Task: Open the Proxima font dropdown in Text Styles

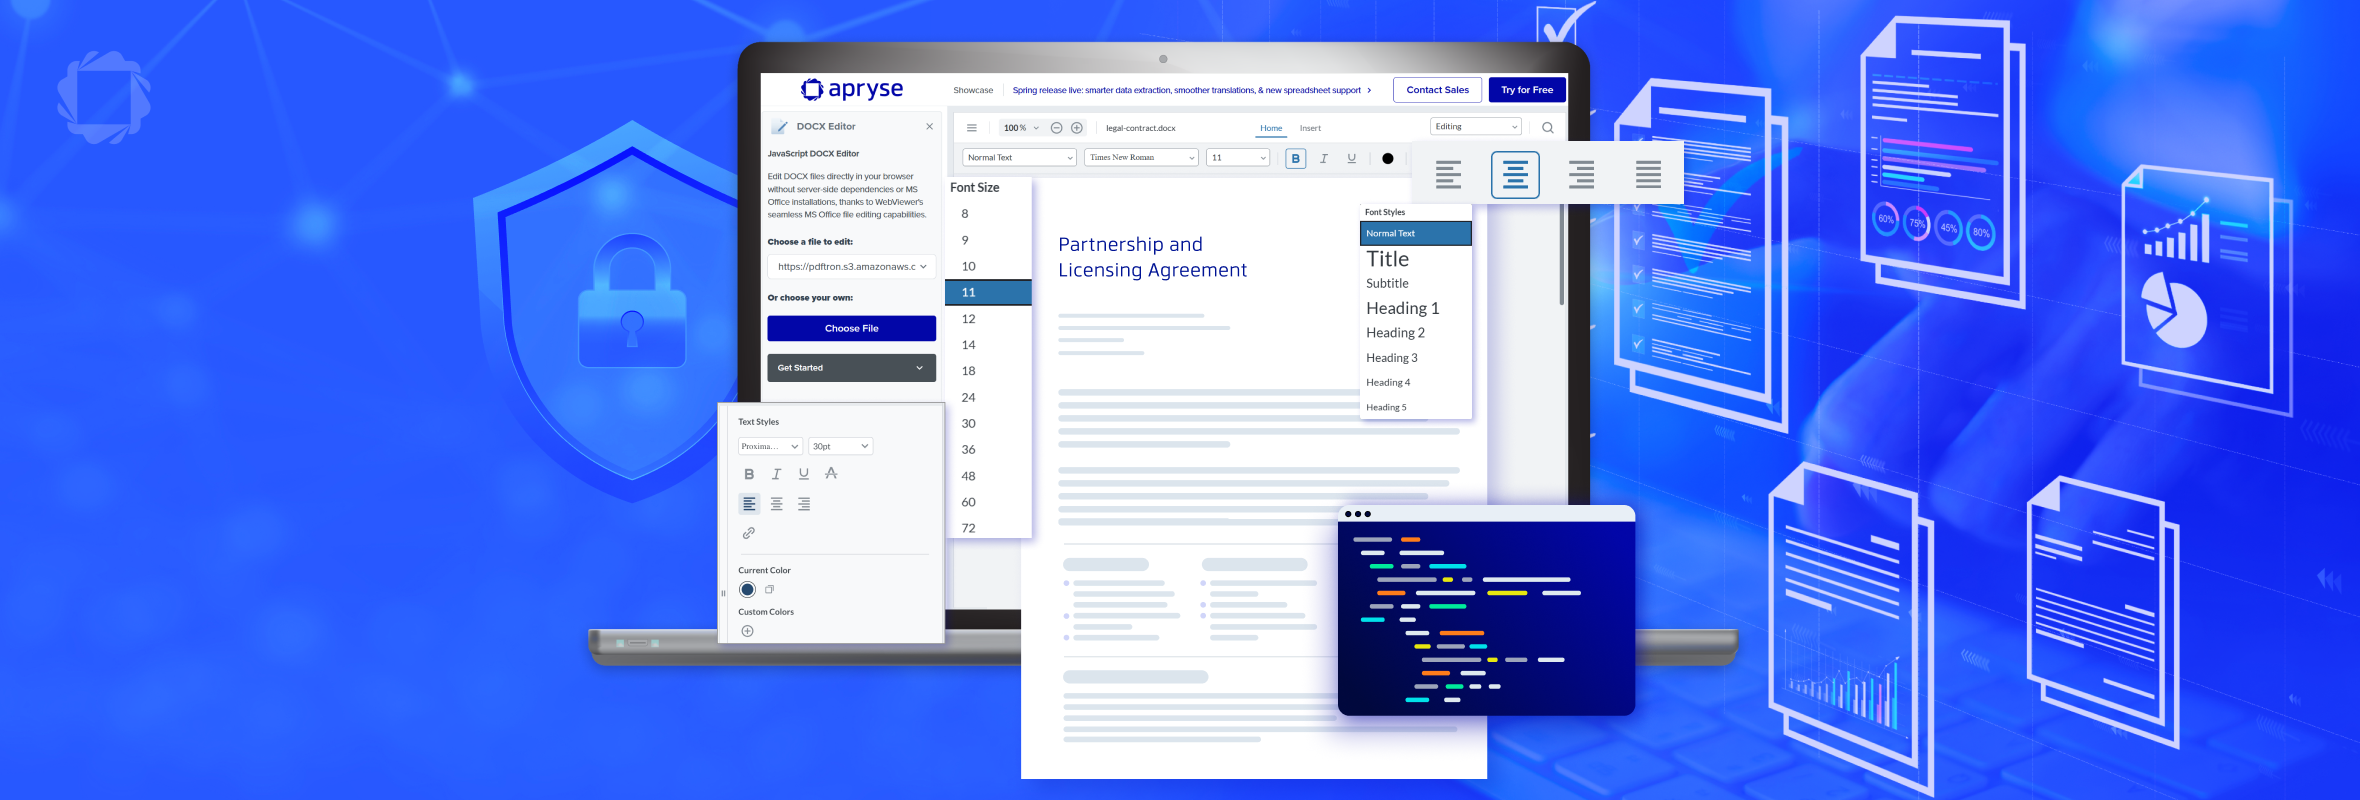Action: click(x=770, y=446)
